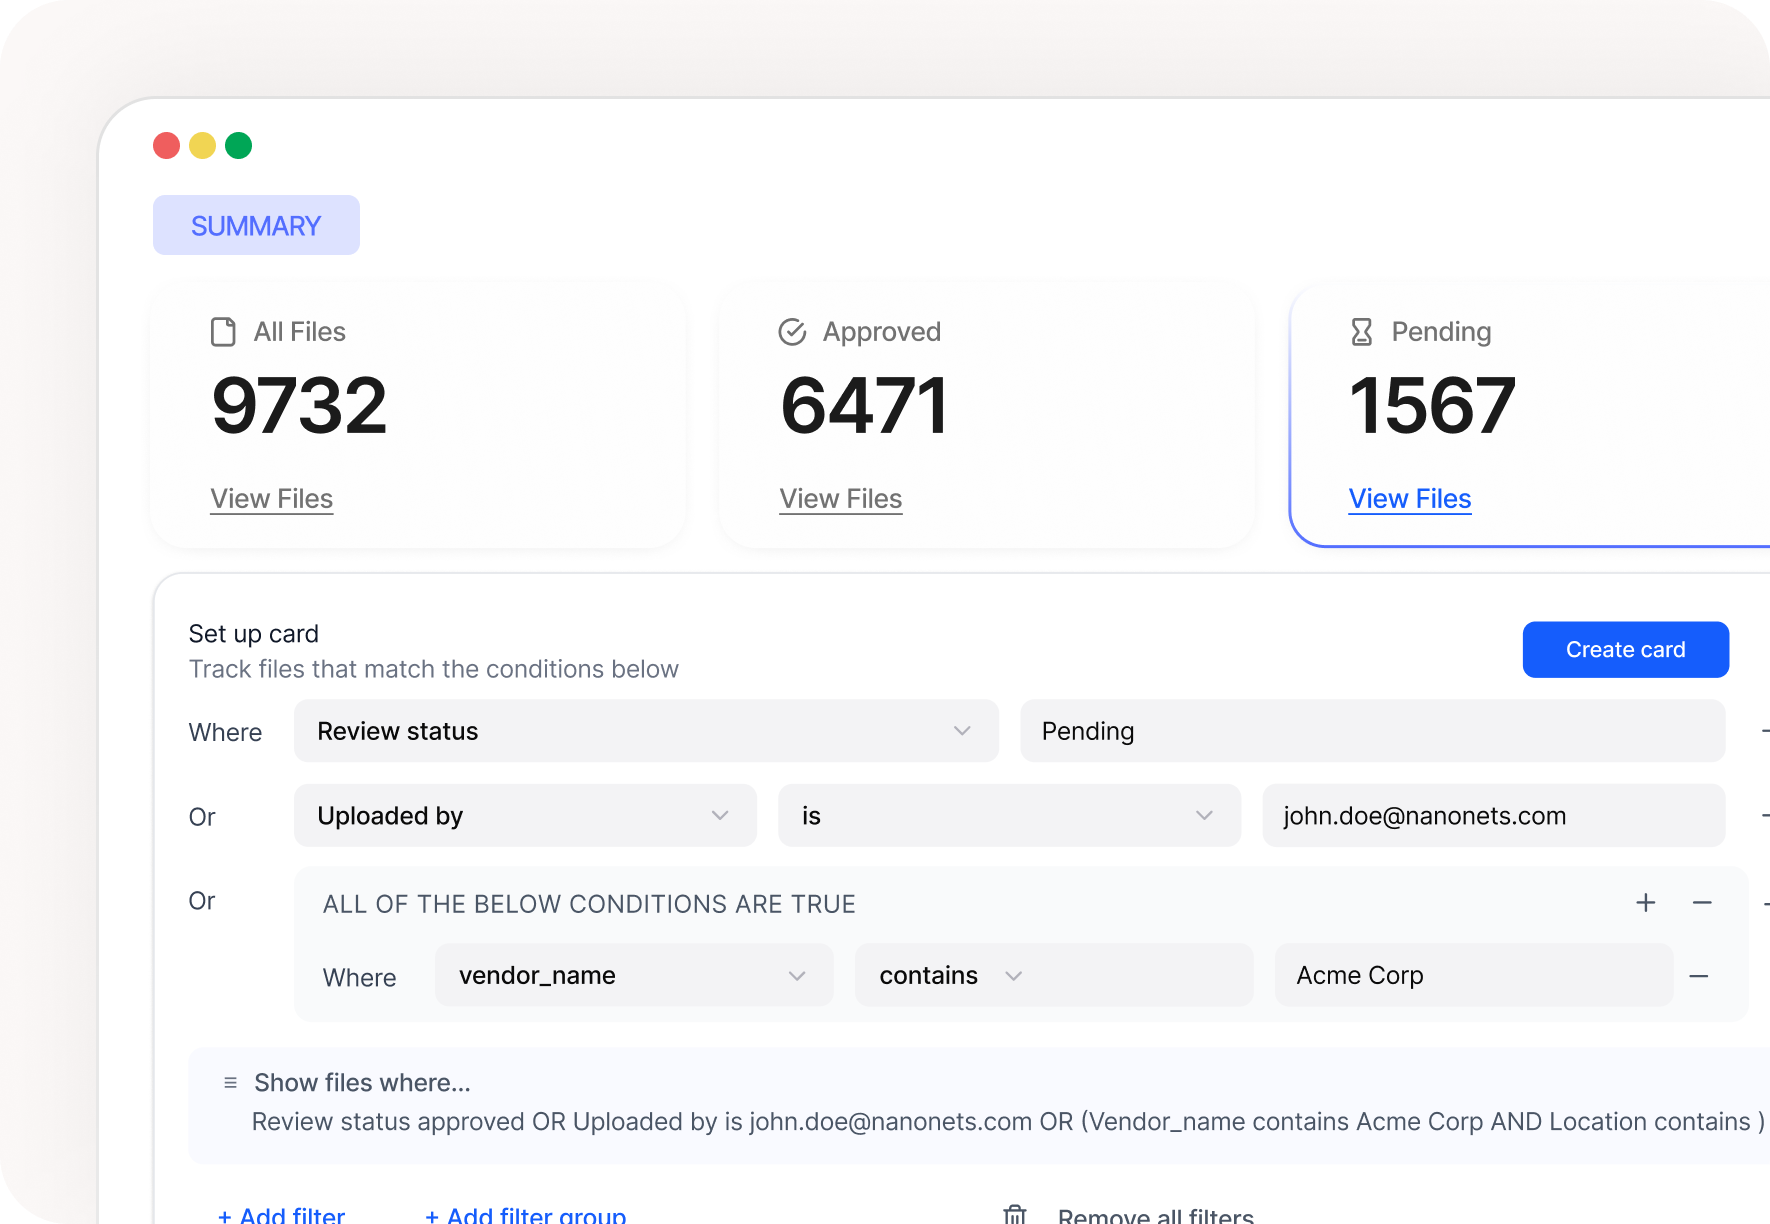The width and height of the screenshot is (1770, 1224).
Task: Select the Pending card count 1567
Action: [x=1432, y=406]
